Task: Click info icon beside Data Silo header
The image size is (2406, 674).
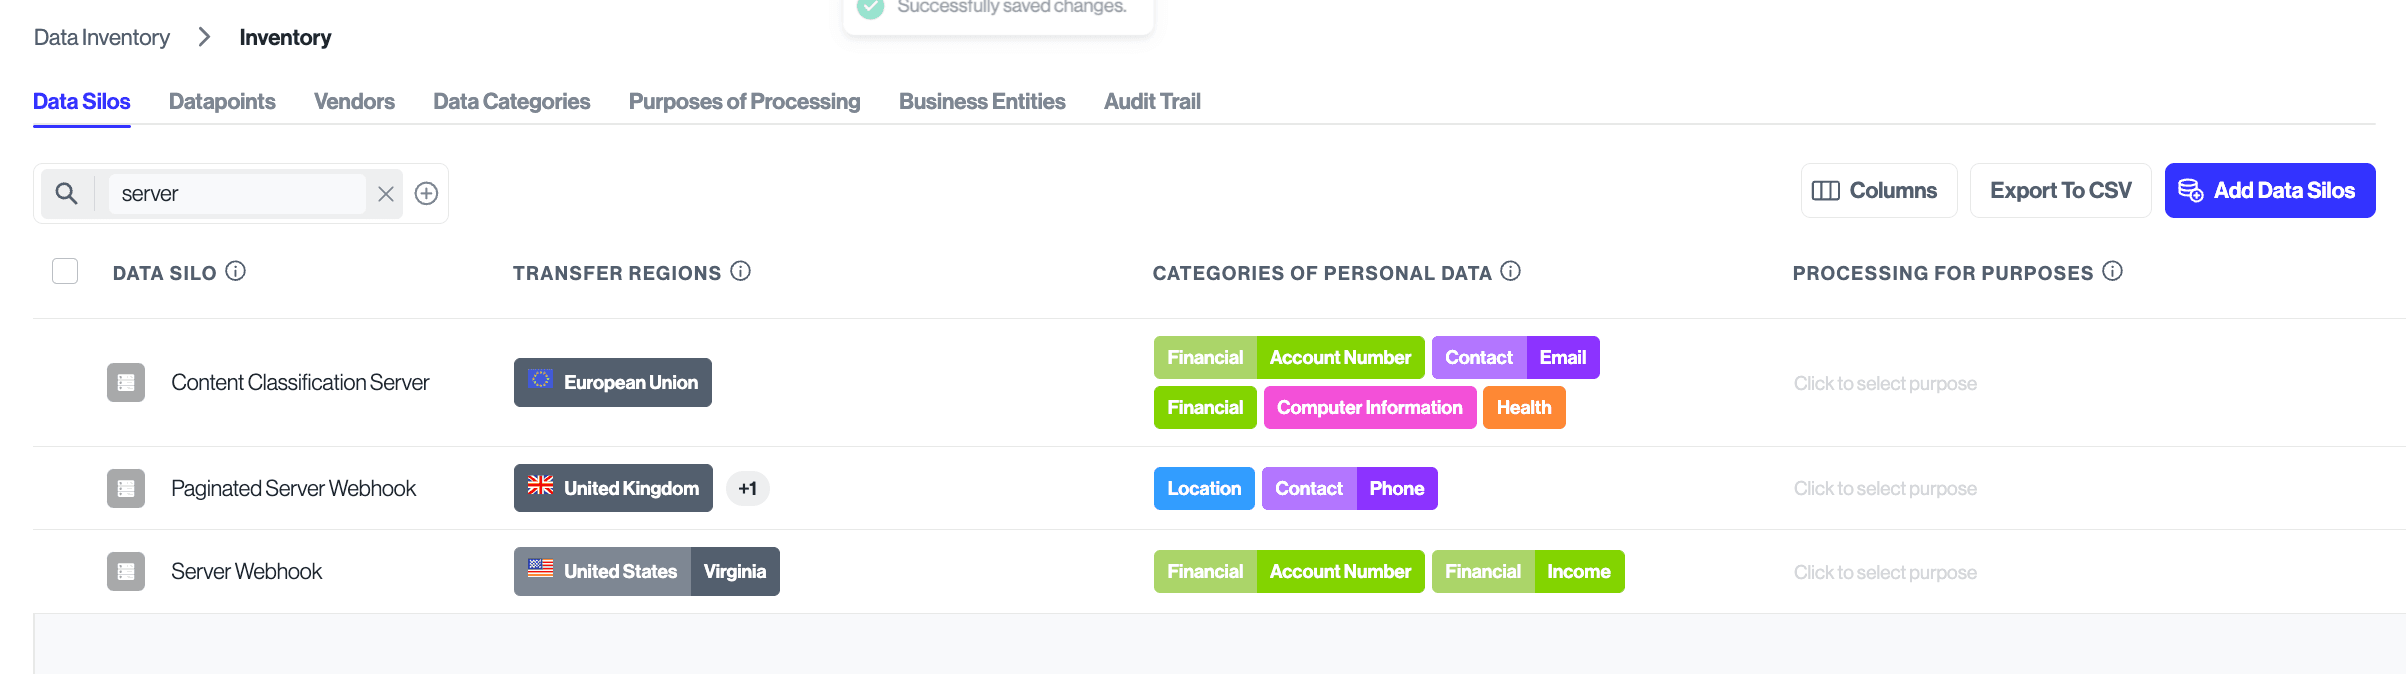Action: pyautogui.click(x=235, y=271)
